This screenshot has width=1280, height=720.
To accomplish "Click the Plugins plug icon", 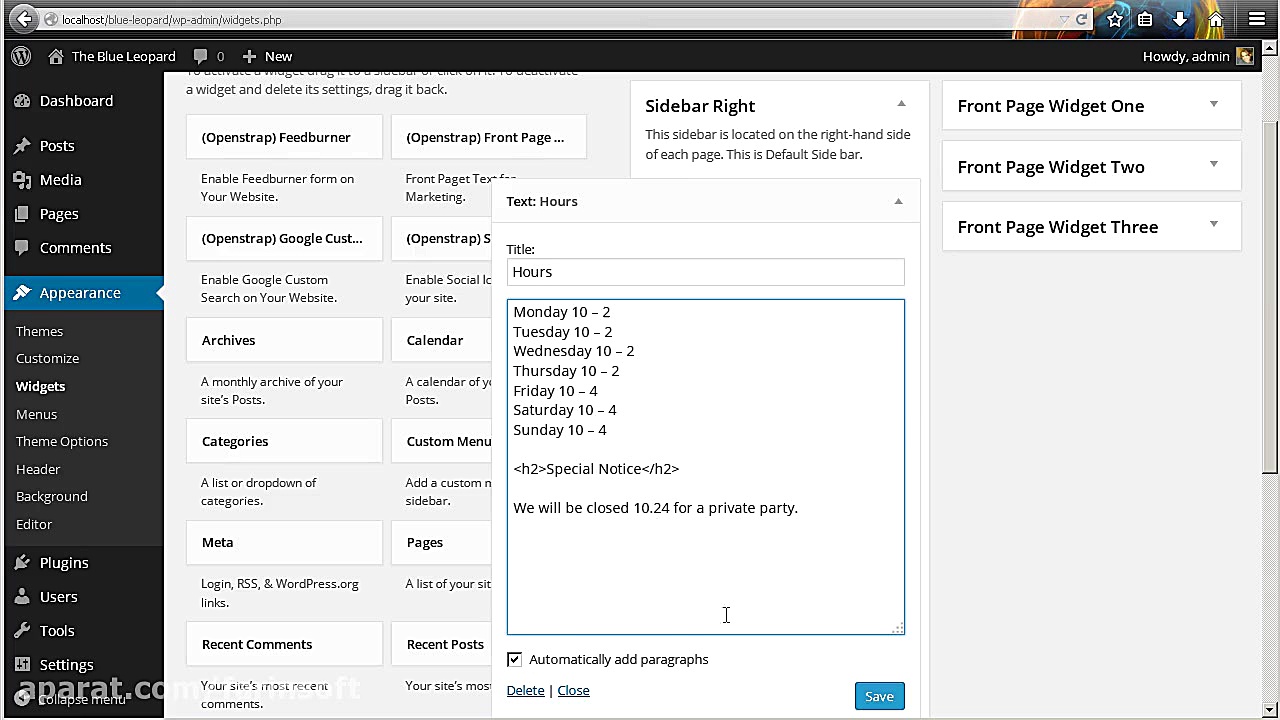I will click(22, 563).
